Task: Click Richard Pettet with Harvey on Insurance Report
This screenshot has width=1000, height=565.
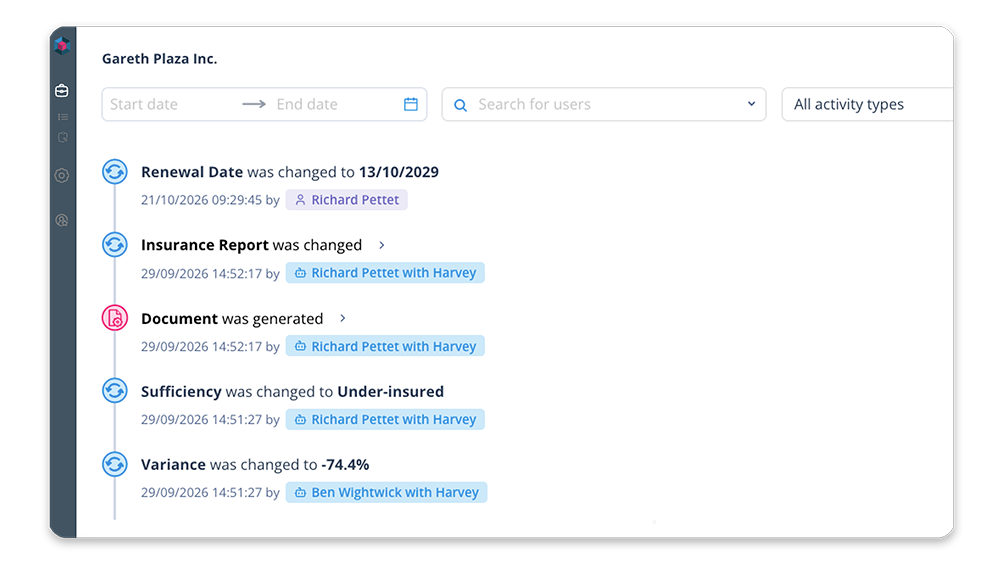Action: (385, 273)
